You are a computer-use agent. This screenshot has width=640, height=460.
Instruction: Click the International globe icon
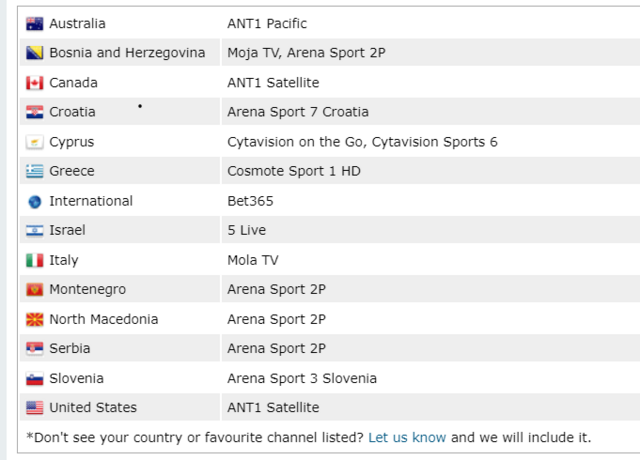tap(34, 202)
